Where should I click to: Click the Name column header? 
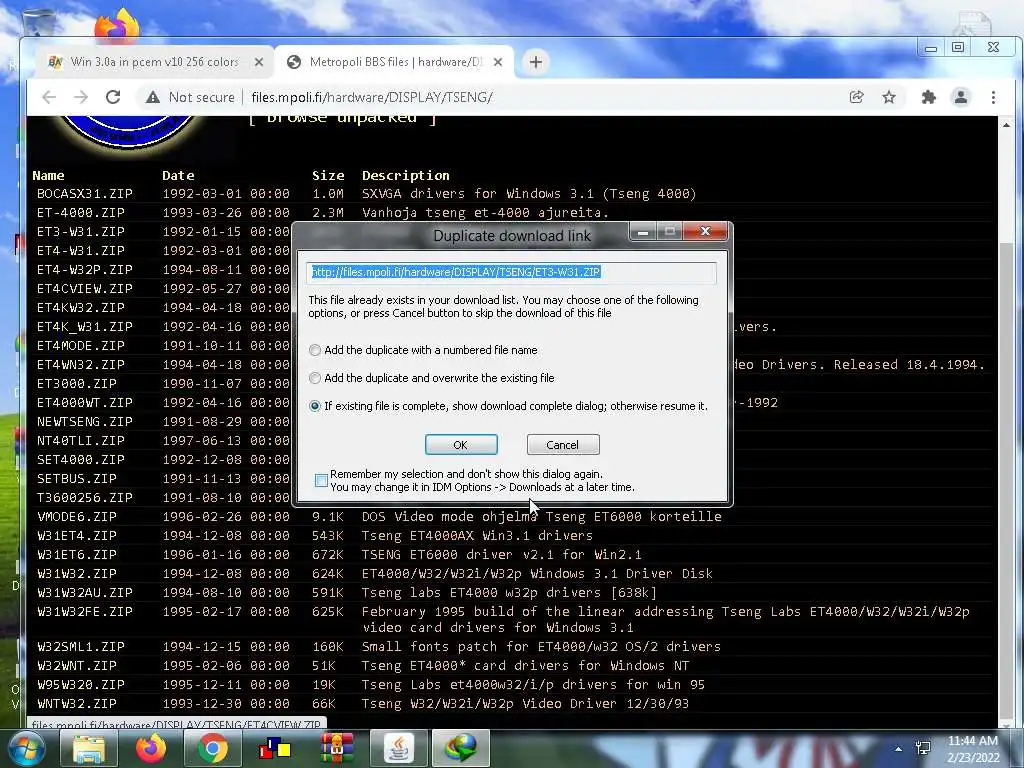pyautogui.click(x=48, y=176)
